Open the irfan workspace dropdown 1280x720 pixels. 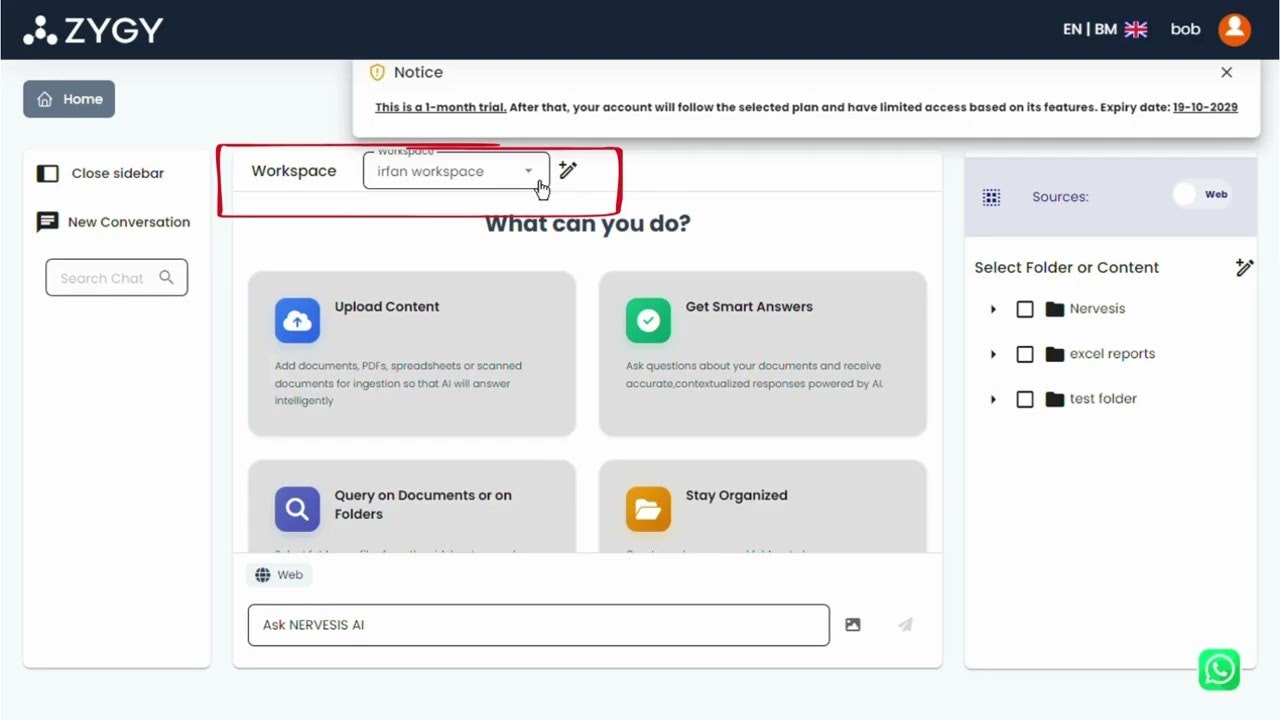tap(456, 171)
